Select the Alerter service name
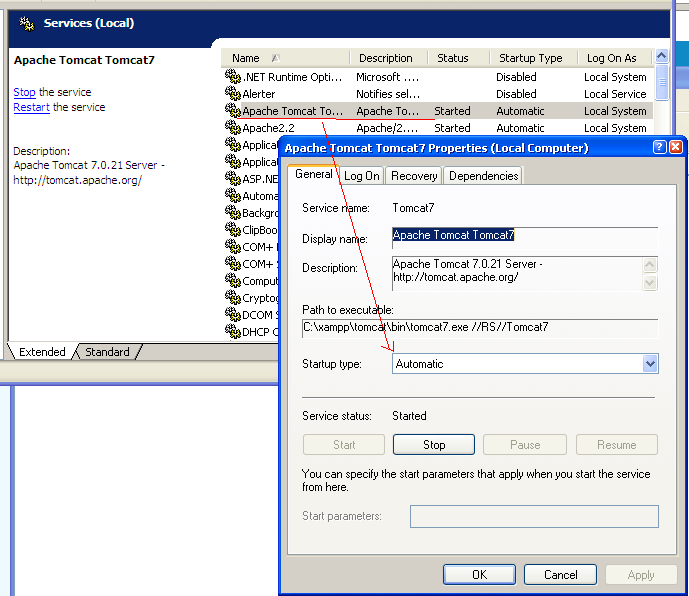Screen dimensions: 689x596 pos(258,94)
